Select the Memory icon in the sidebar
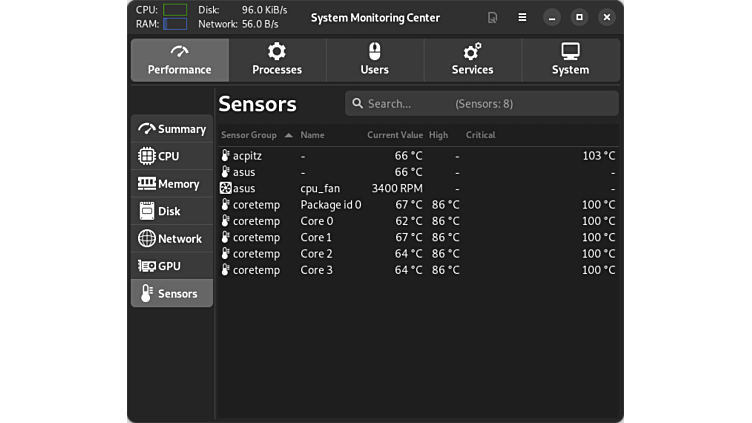This screenshot has width=752, height=423. click(147, 184)
